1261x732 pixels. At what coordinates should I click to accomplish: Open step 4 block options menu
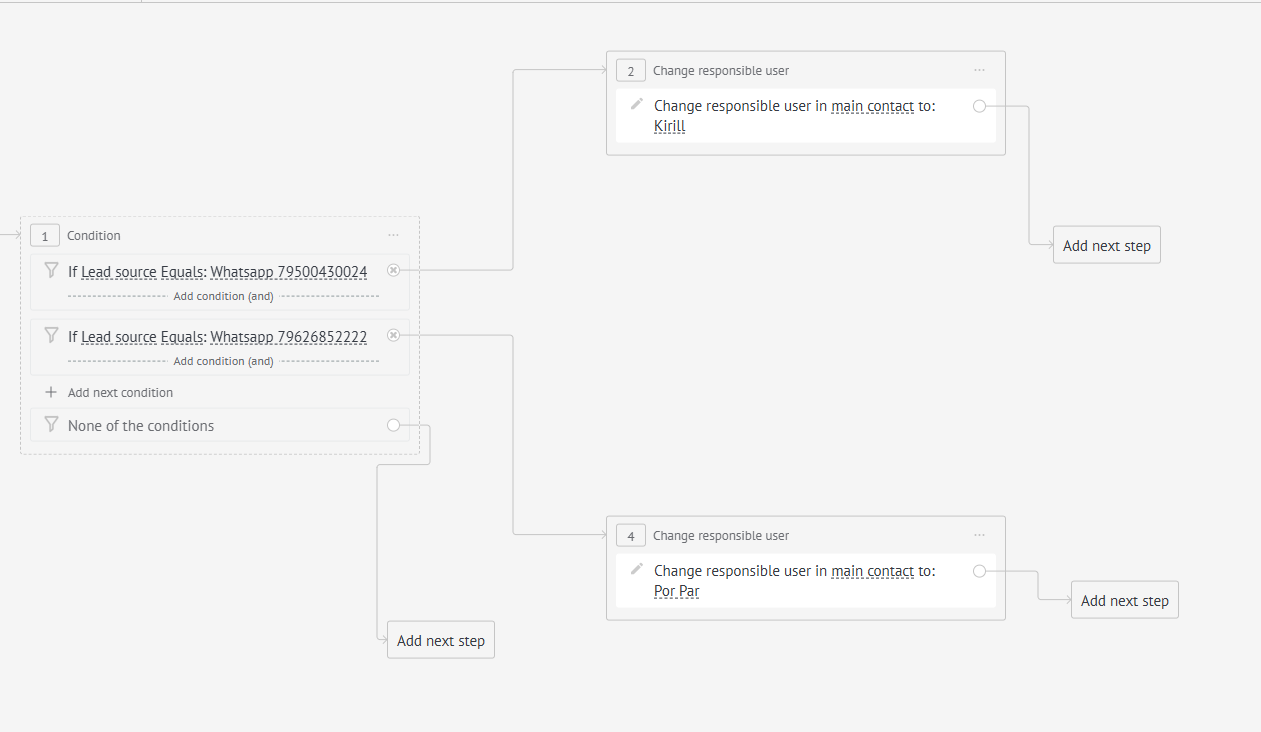point(979,535)
